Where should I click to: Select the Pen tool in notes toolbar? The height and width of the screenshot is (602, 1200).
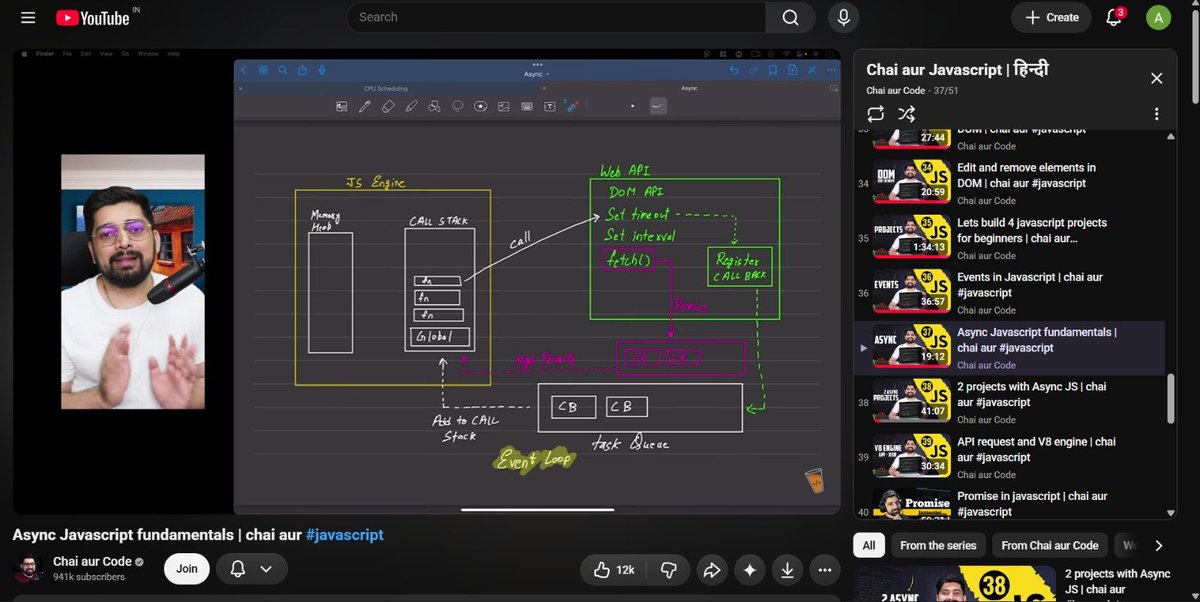tap(364, 106)
